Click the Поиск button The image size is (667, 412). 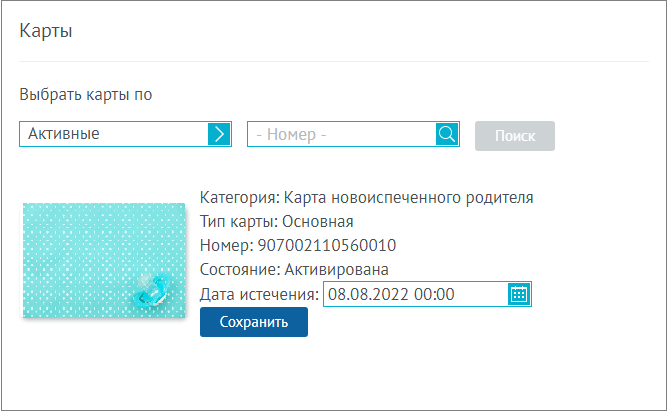(x=515, y=136)
